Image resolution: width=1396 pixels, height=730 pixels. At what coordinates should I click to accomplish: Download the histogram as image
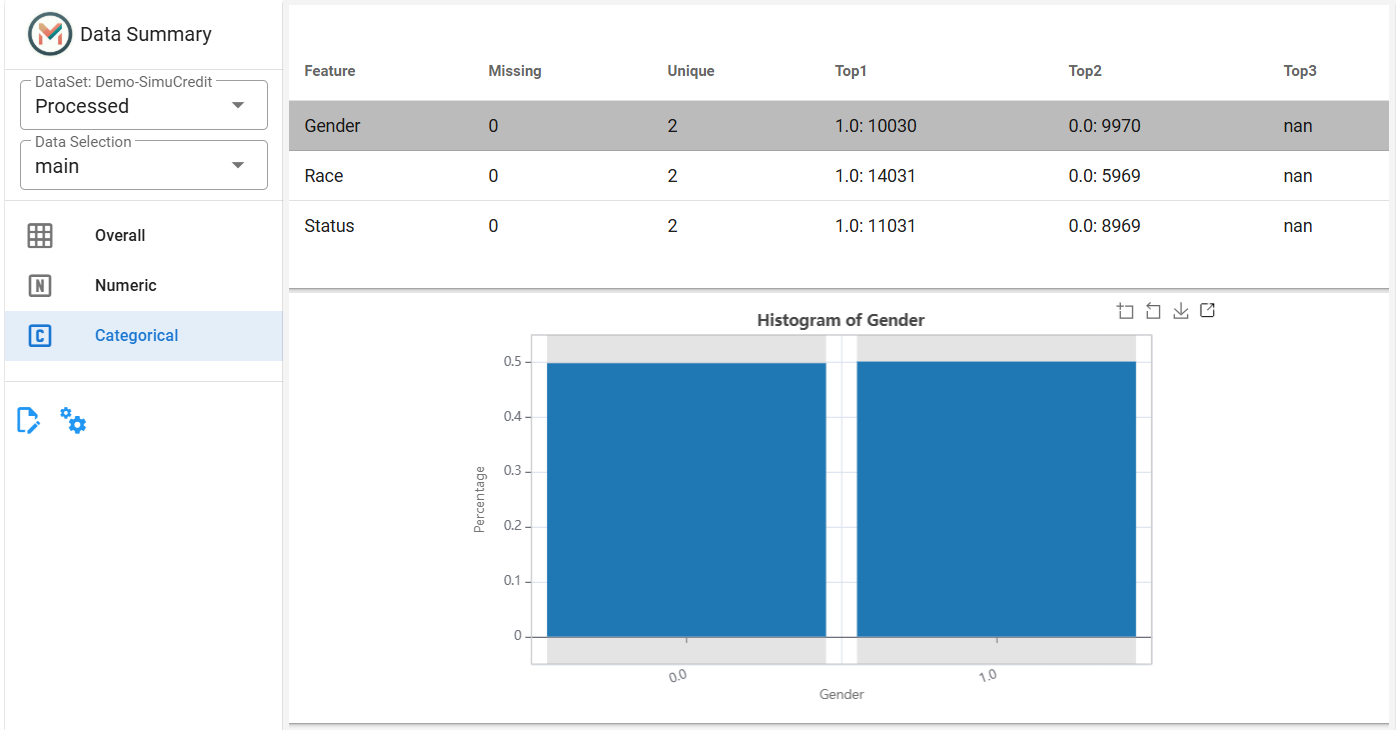click(1180, 311)
